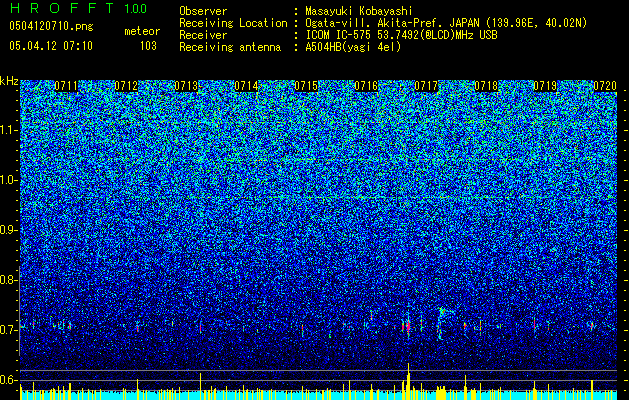Click the 0711 time marker

coord(66,86)
